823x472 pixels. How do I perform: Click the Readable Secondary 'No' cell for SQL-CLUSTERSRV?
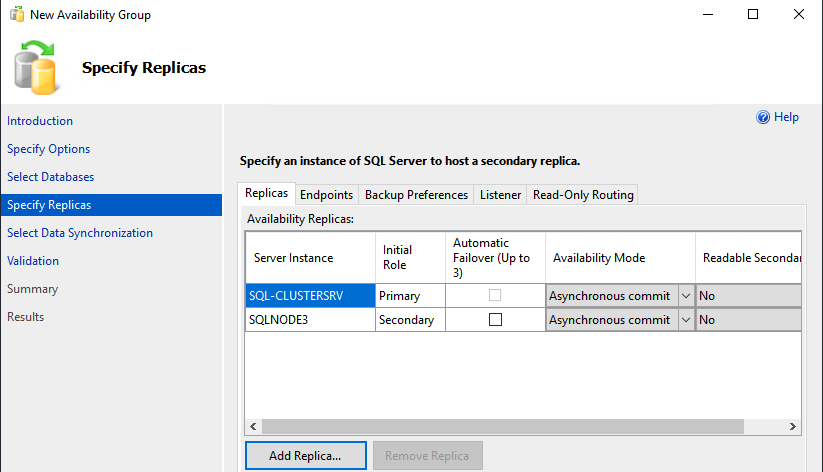coord(748,296)
